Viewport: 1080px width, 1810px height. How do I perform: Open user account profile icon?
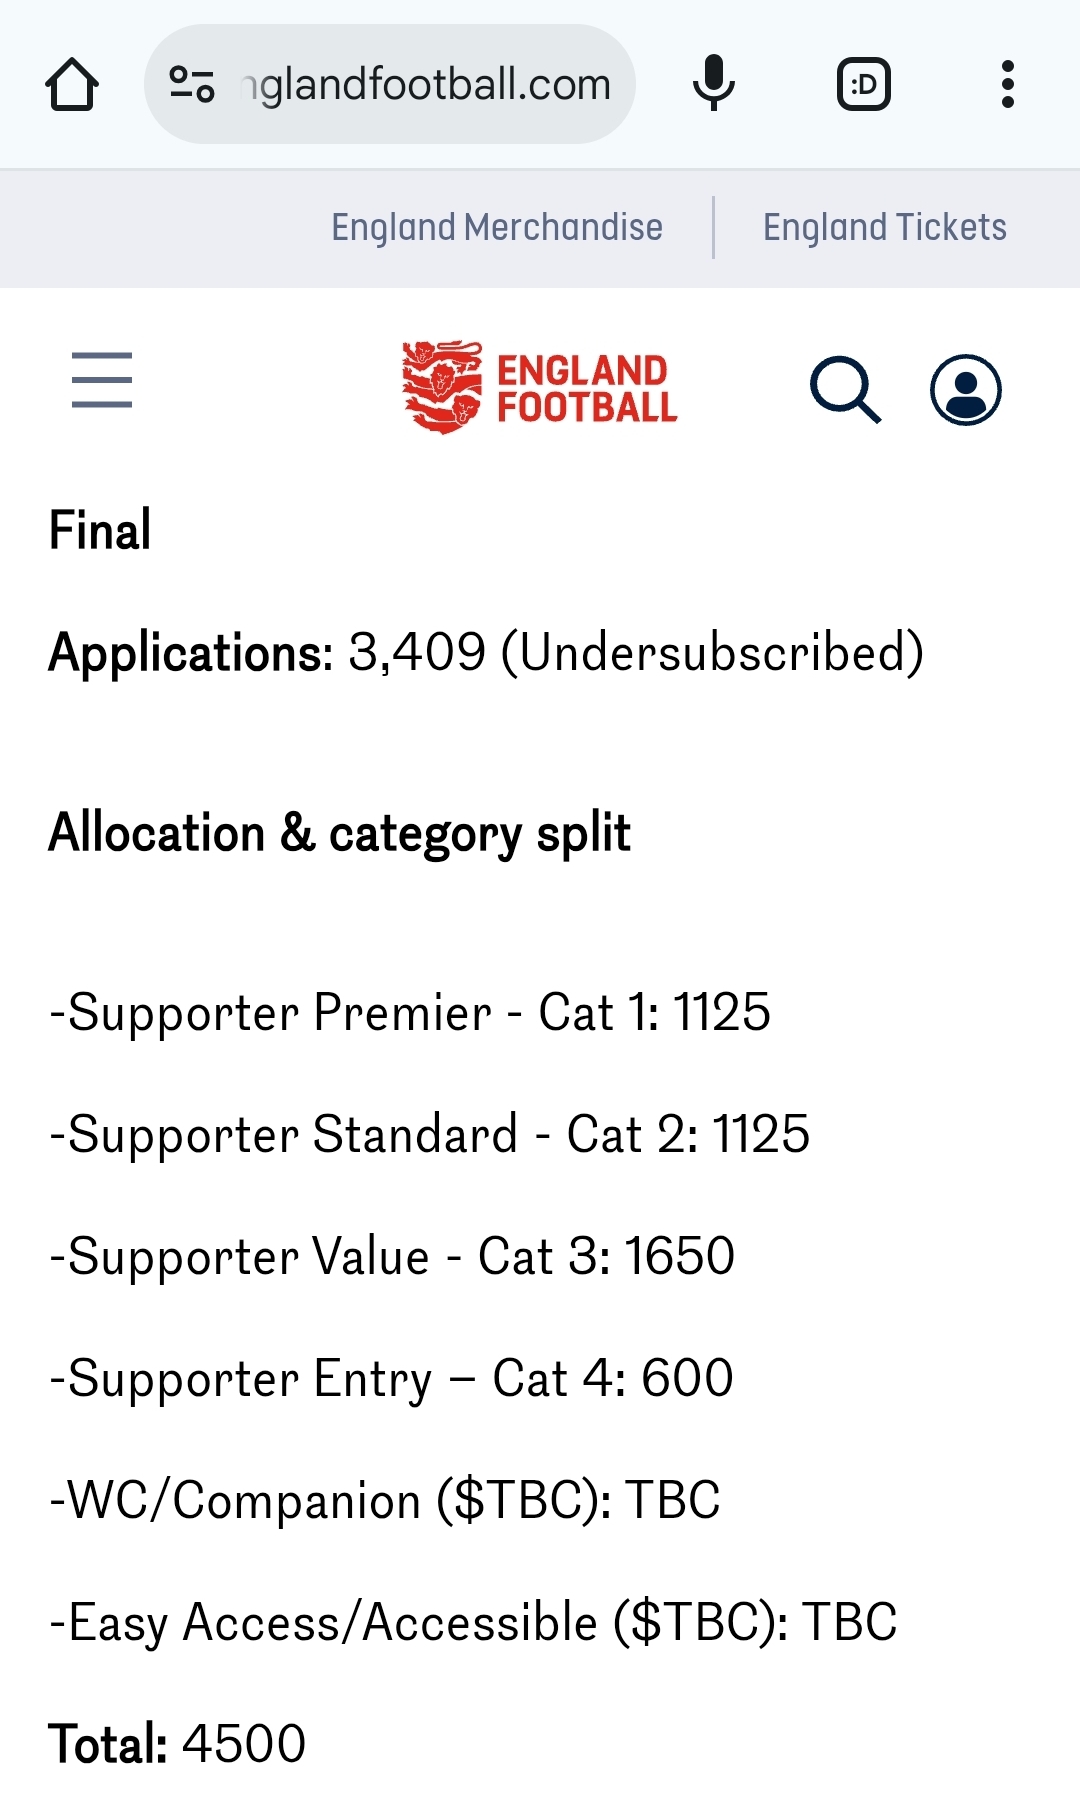coord(965,389)
